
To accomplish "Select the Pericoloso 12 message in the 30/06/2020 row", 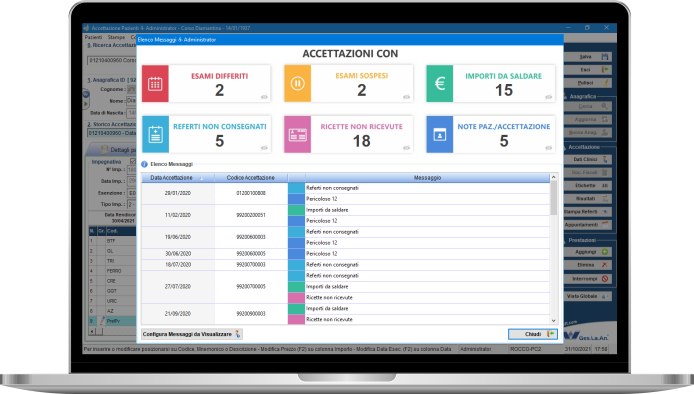I will tap(427, 254).
